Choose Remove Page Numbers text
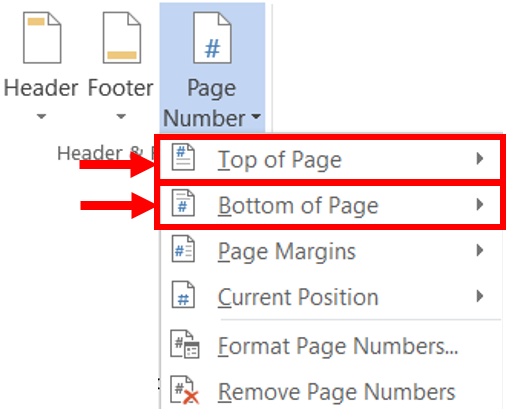Image resolution: width=506 pixels, height=410 pixels. coord(336,392)
